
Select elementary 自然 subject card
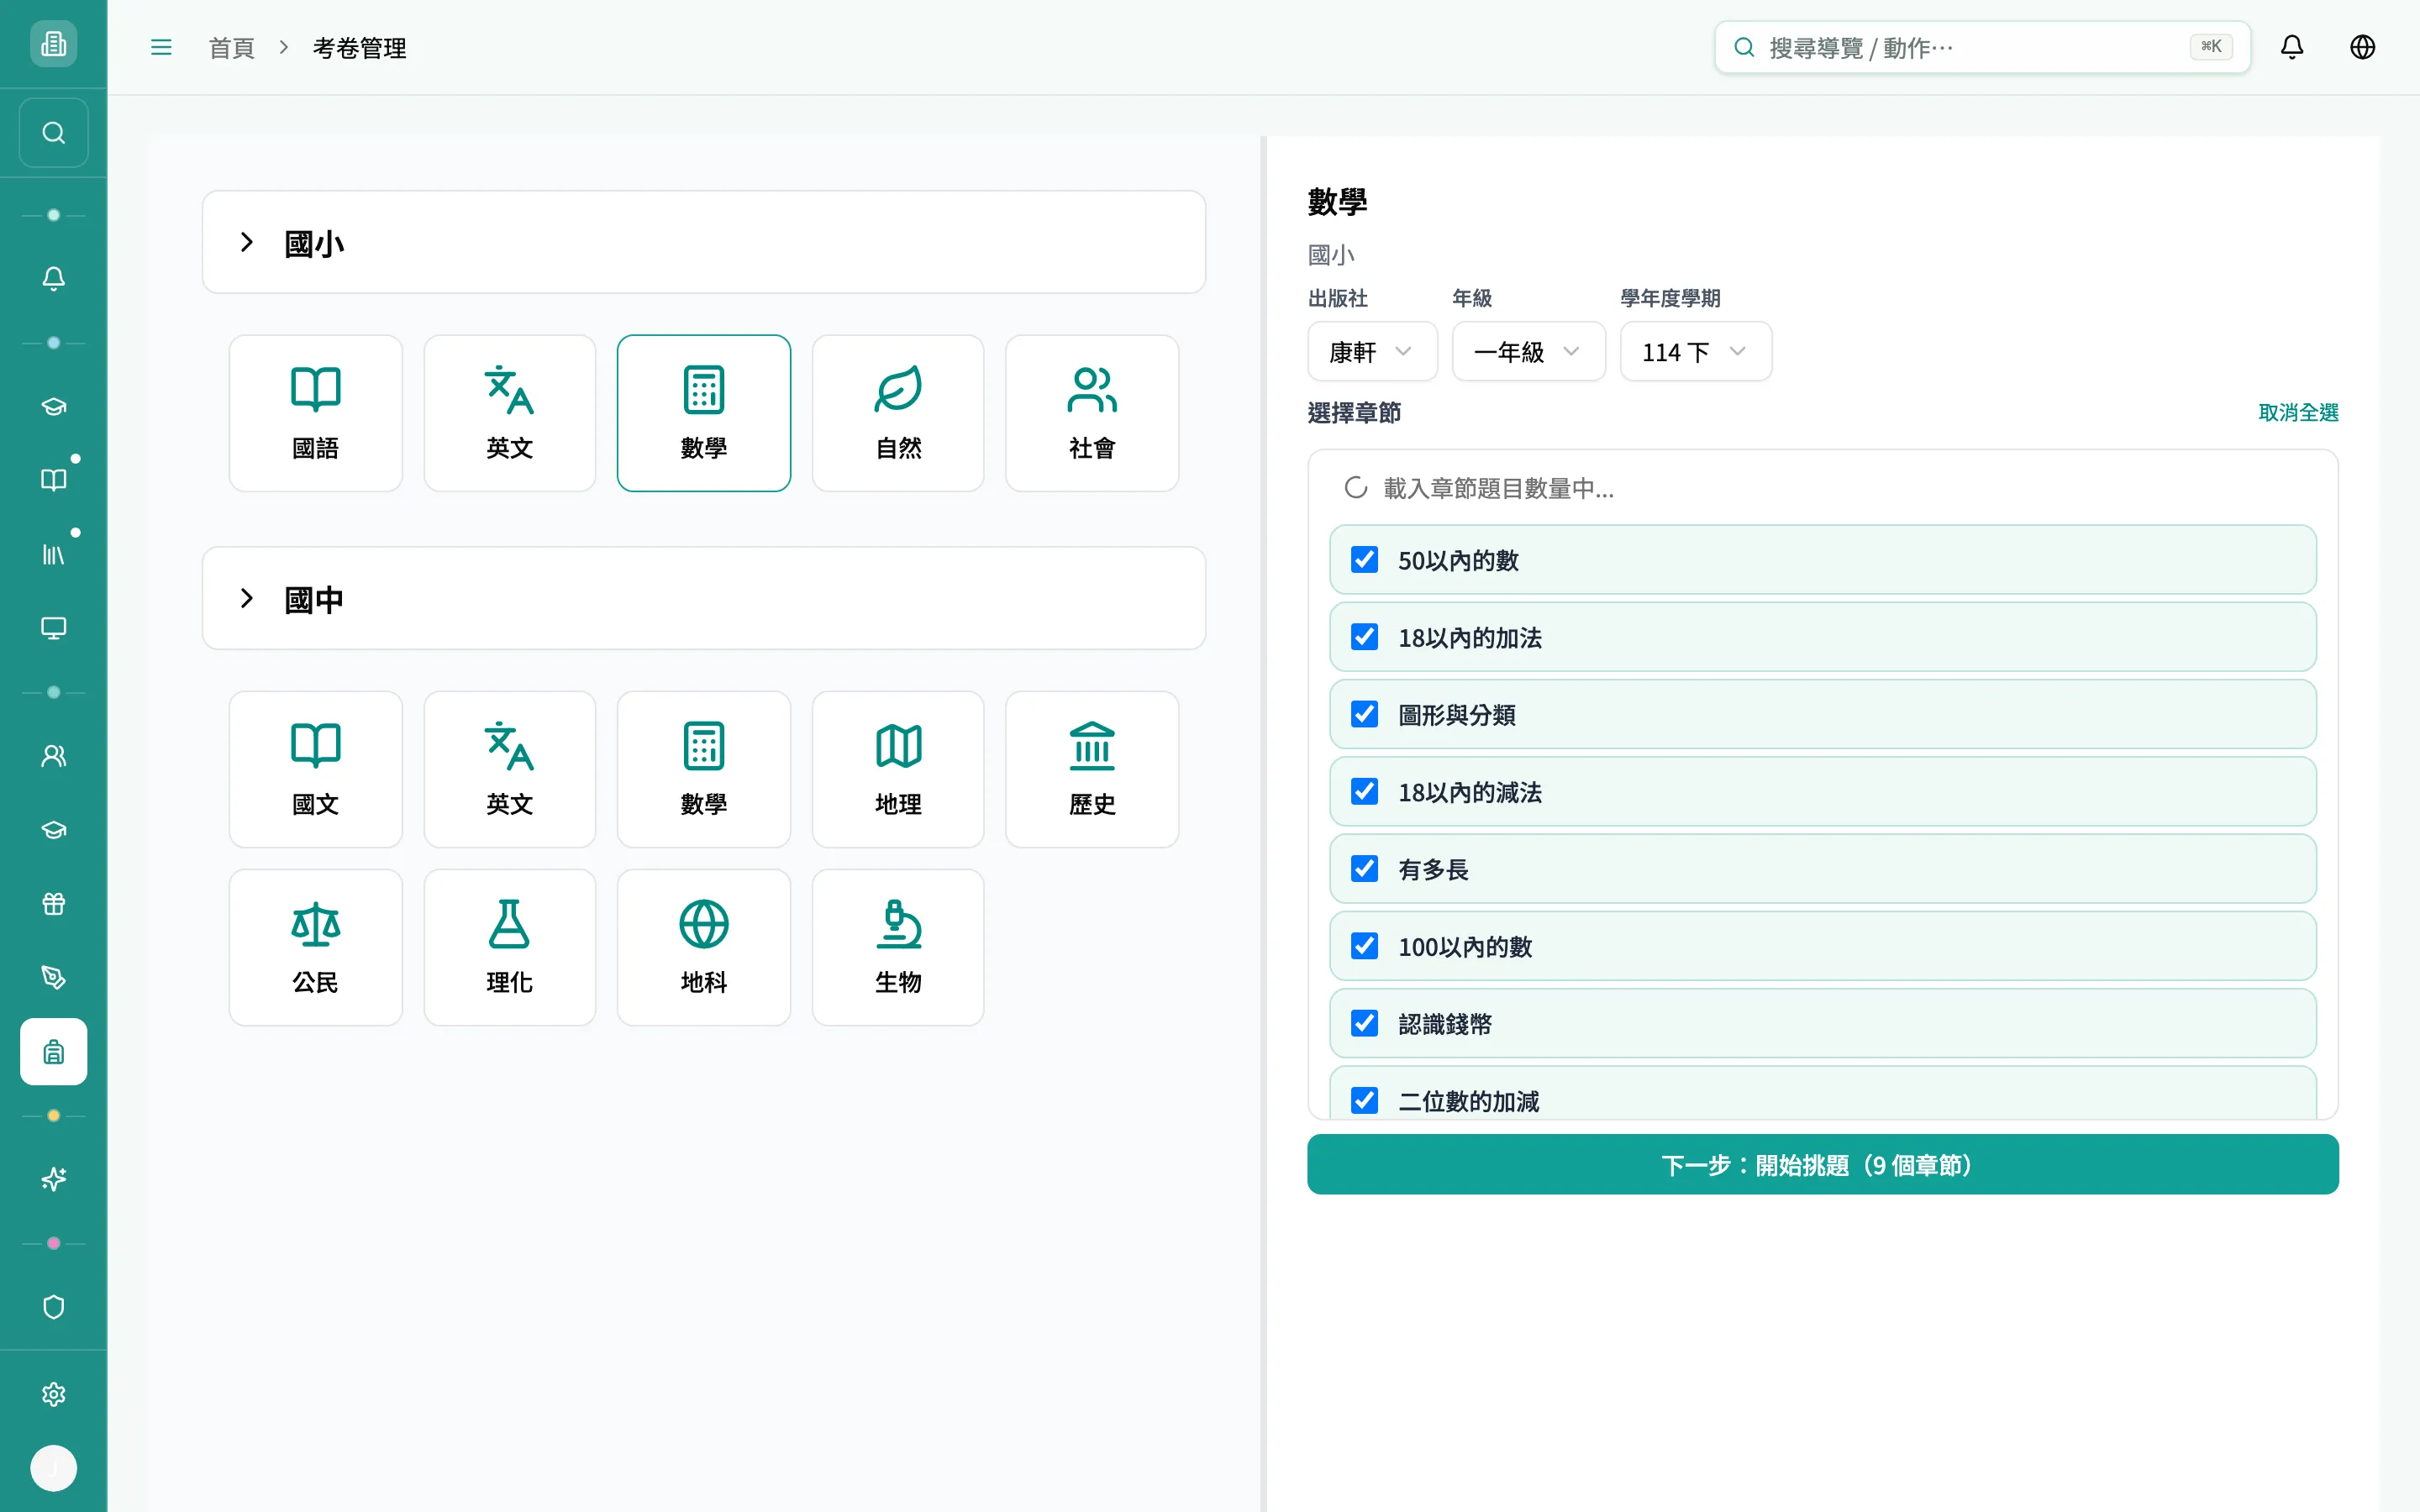tap(898, 413)
